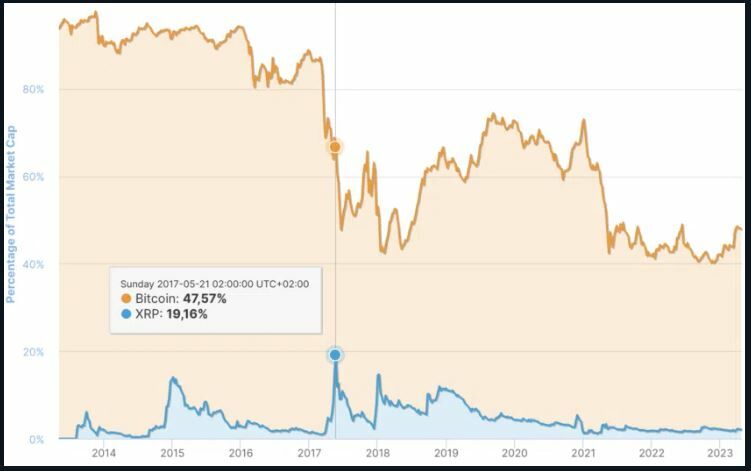Click the 2019 x-axis year label
Image resolution: width=751 pixels, height=471 pixels.
(446, 453)
